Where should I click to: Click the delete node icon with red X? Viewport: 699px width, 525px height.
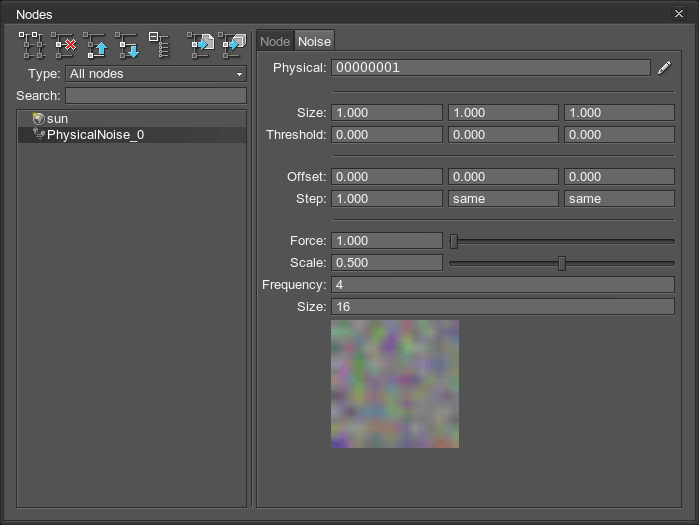coord(64,45)
